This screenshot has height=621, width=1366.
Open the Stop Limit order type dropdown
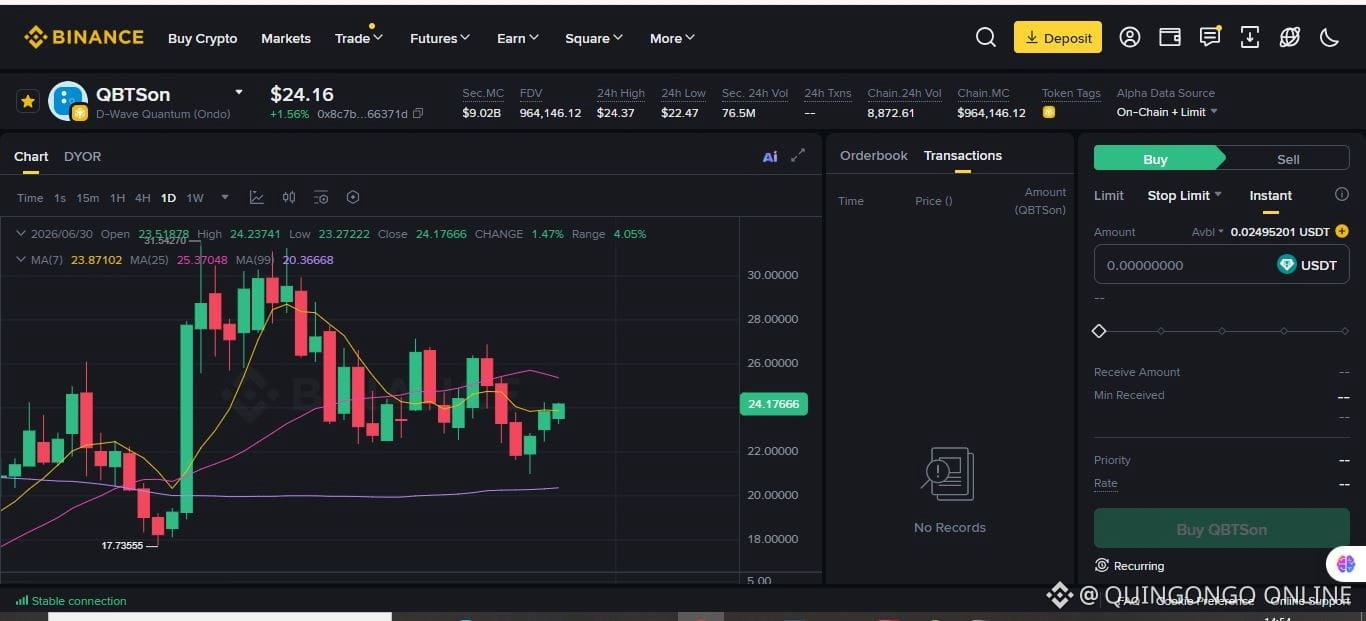(1185, 195)
